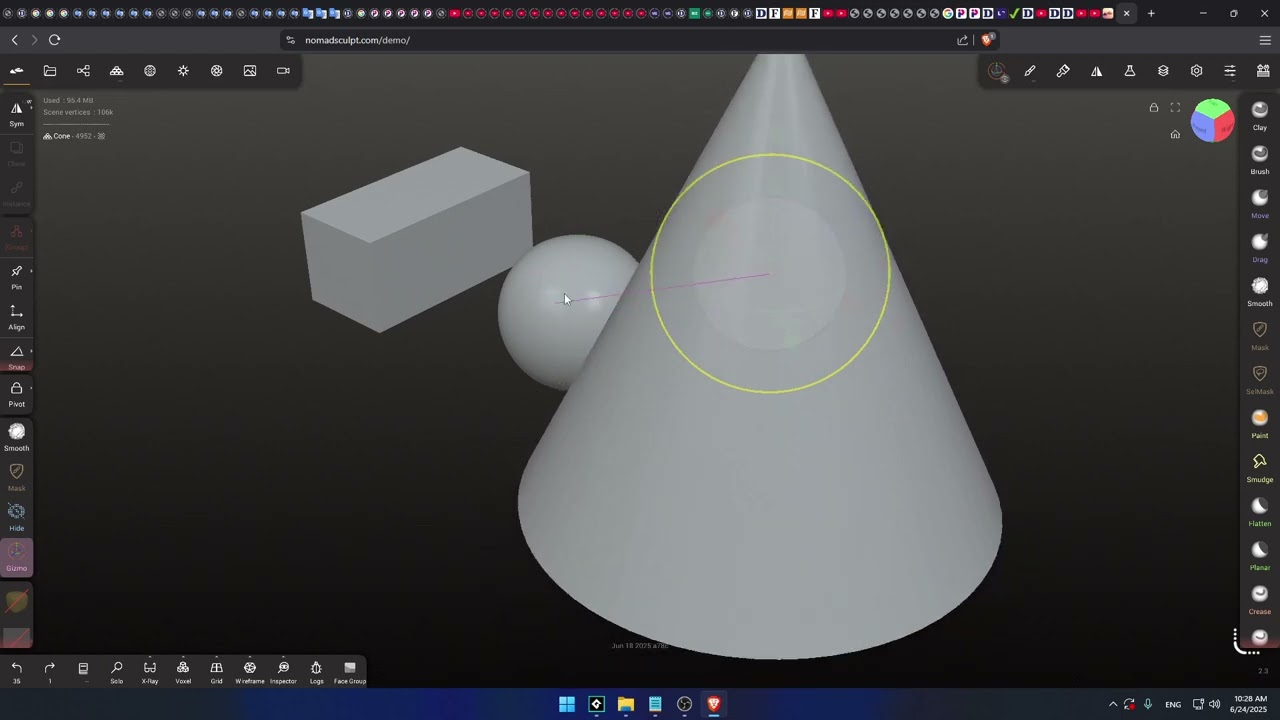Select the Planar tool

(x=1260, y=555)
